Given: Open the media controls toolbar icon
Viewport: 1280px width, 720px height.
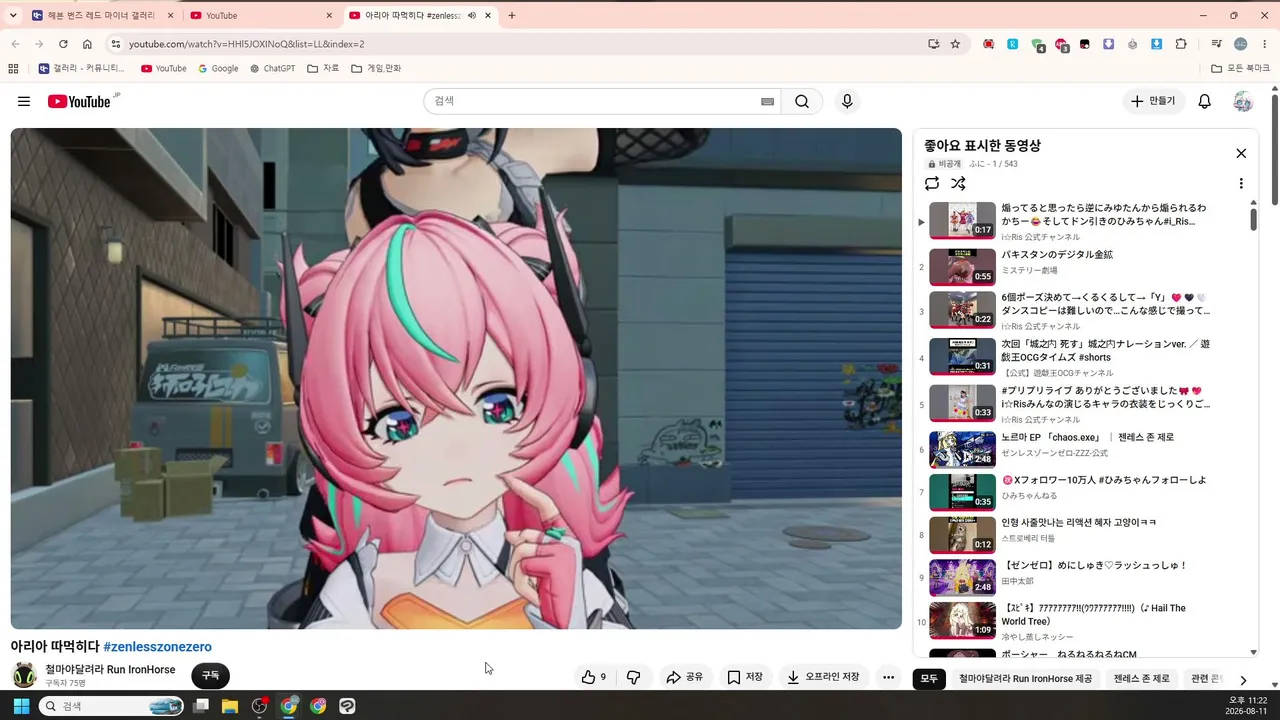Looking at the screenshot, I should (x=1217, y=44).
